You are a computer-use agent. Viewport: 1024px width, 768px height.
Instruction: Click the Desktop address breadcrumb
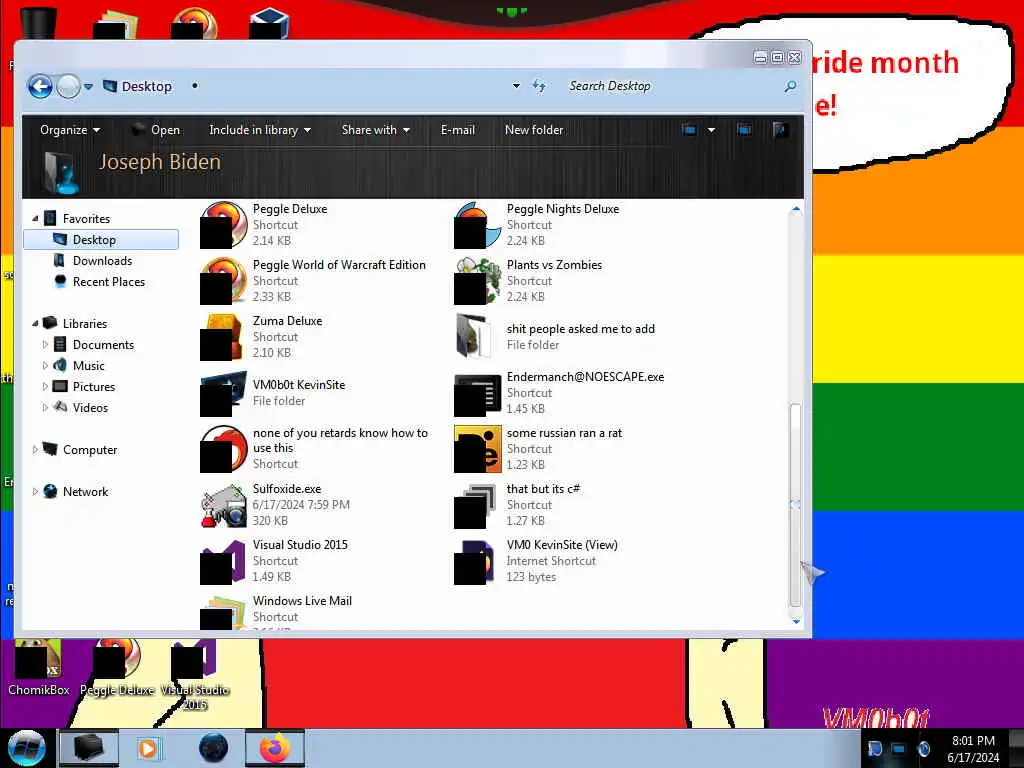point(146,86)
